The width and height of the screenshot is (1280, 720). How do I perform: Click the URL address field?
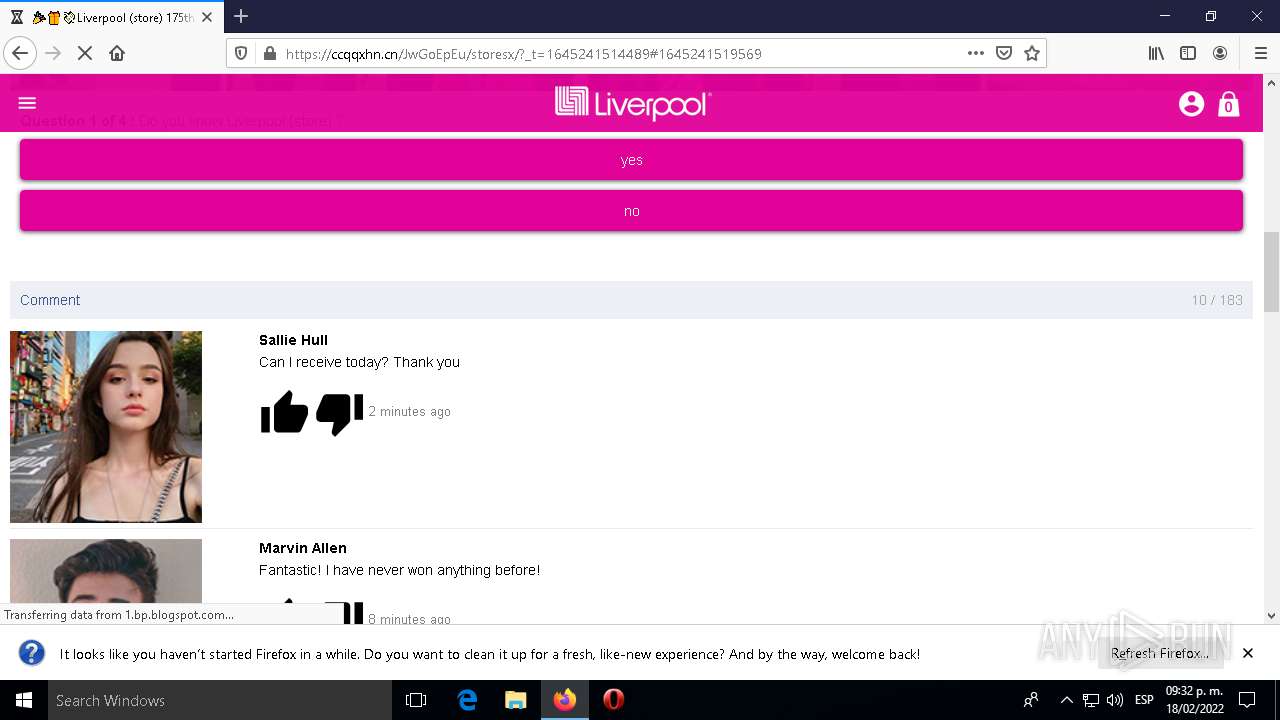pos(620,54)
